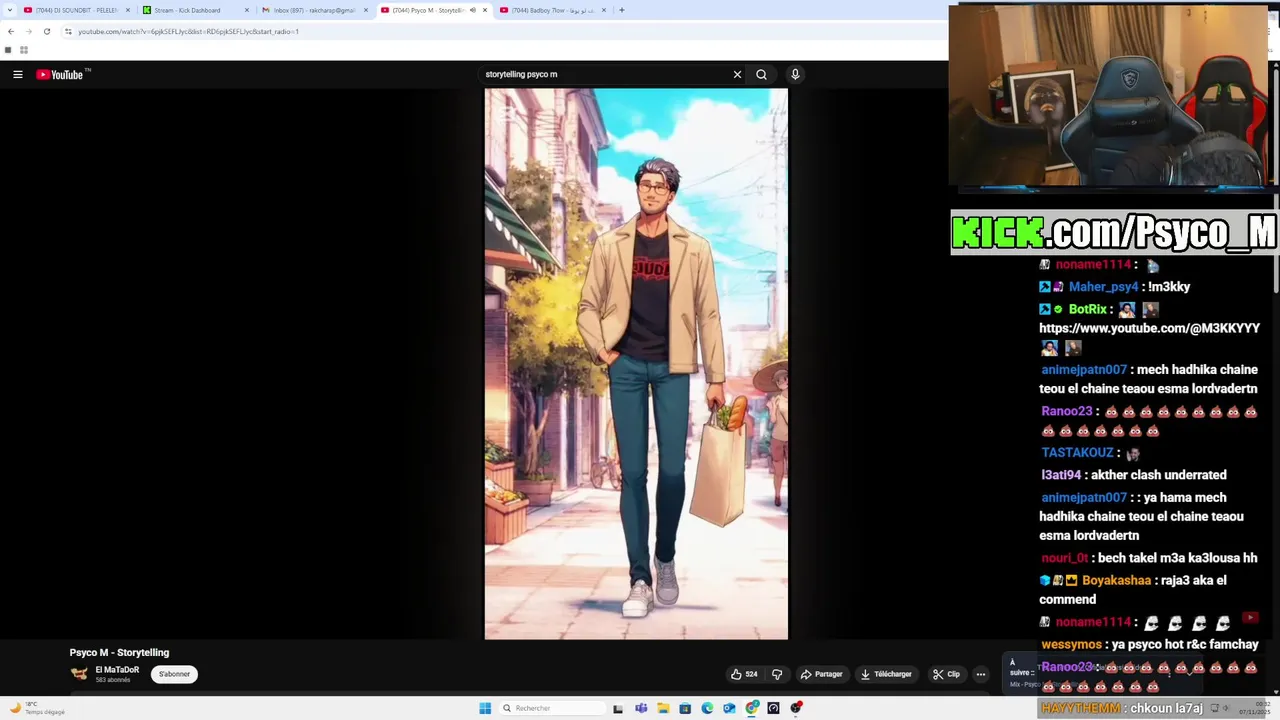This screenshot has width=1280, height=720.
Task: Click the YouTube search magnifier button
Action: pos(761,74)
